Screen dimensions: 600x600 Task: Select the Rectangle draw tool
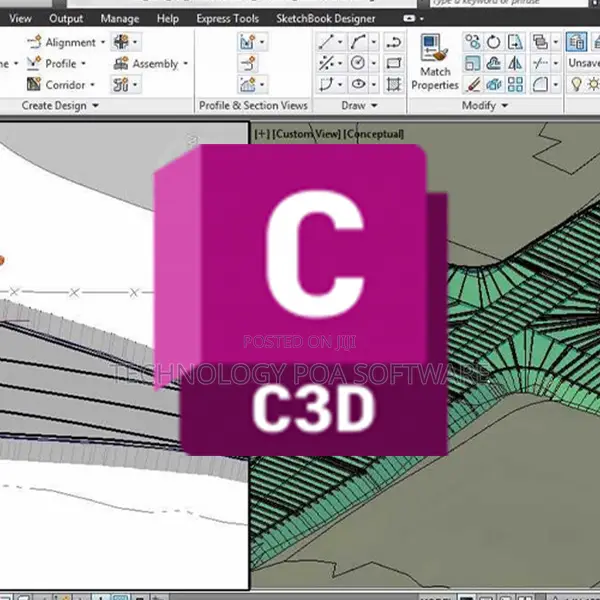coord(393,63)
